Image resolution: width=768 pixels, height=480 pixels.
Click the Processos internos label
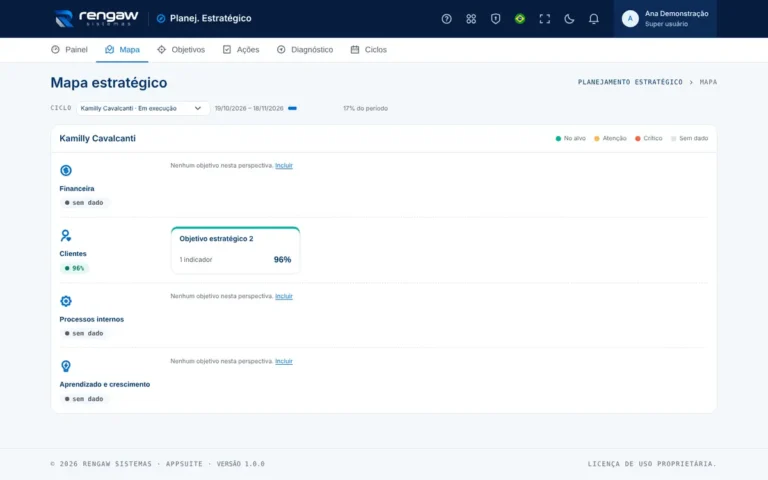coord(92,319)
